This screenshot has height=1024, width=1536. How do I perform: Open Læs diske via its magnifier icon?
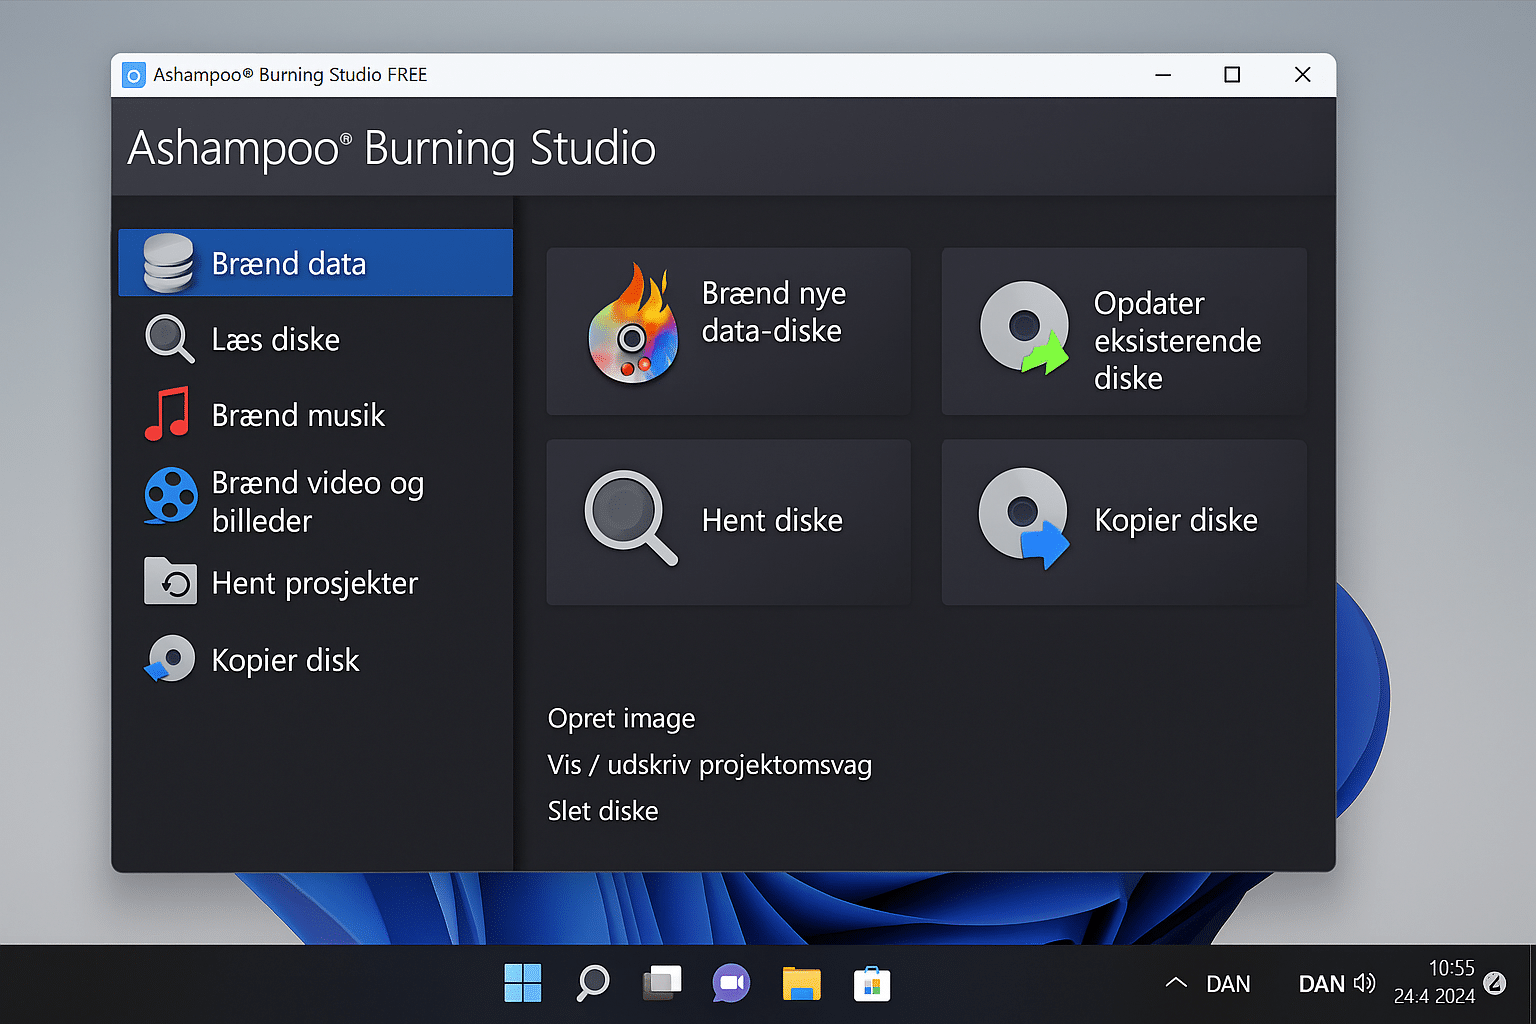pyautogui.click(x=169, y=339)
